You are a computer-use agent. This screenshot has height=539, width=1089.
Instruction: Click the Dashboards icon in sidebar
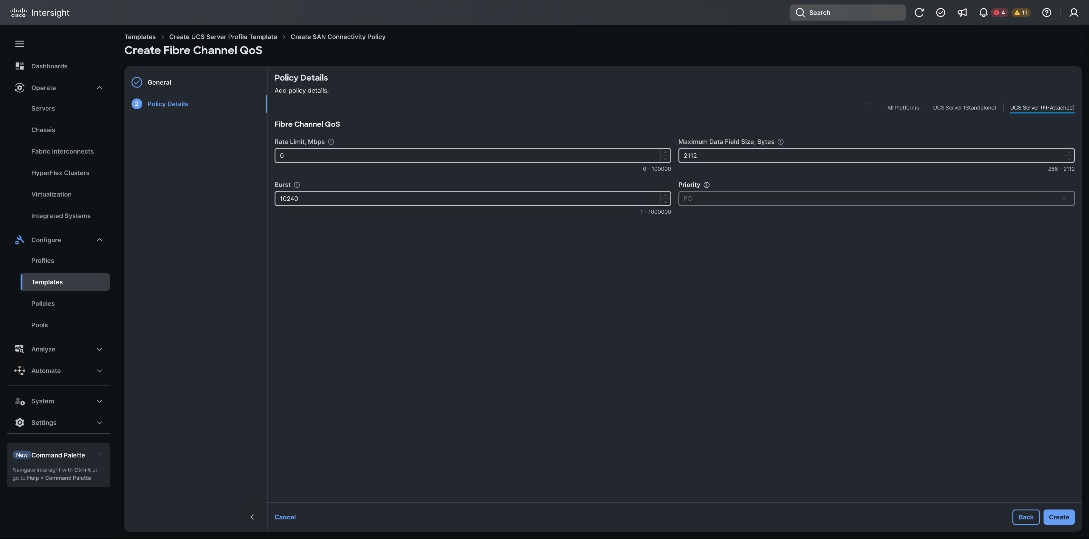(x=19, y=66)
